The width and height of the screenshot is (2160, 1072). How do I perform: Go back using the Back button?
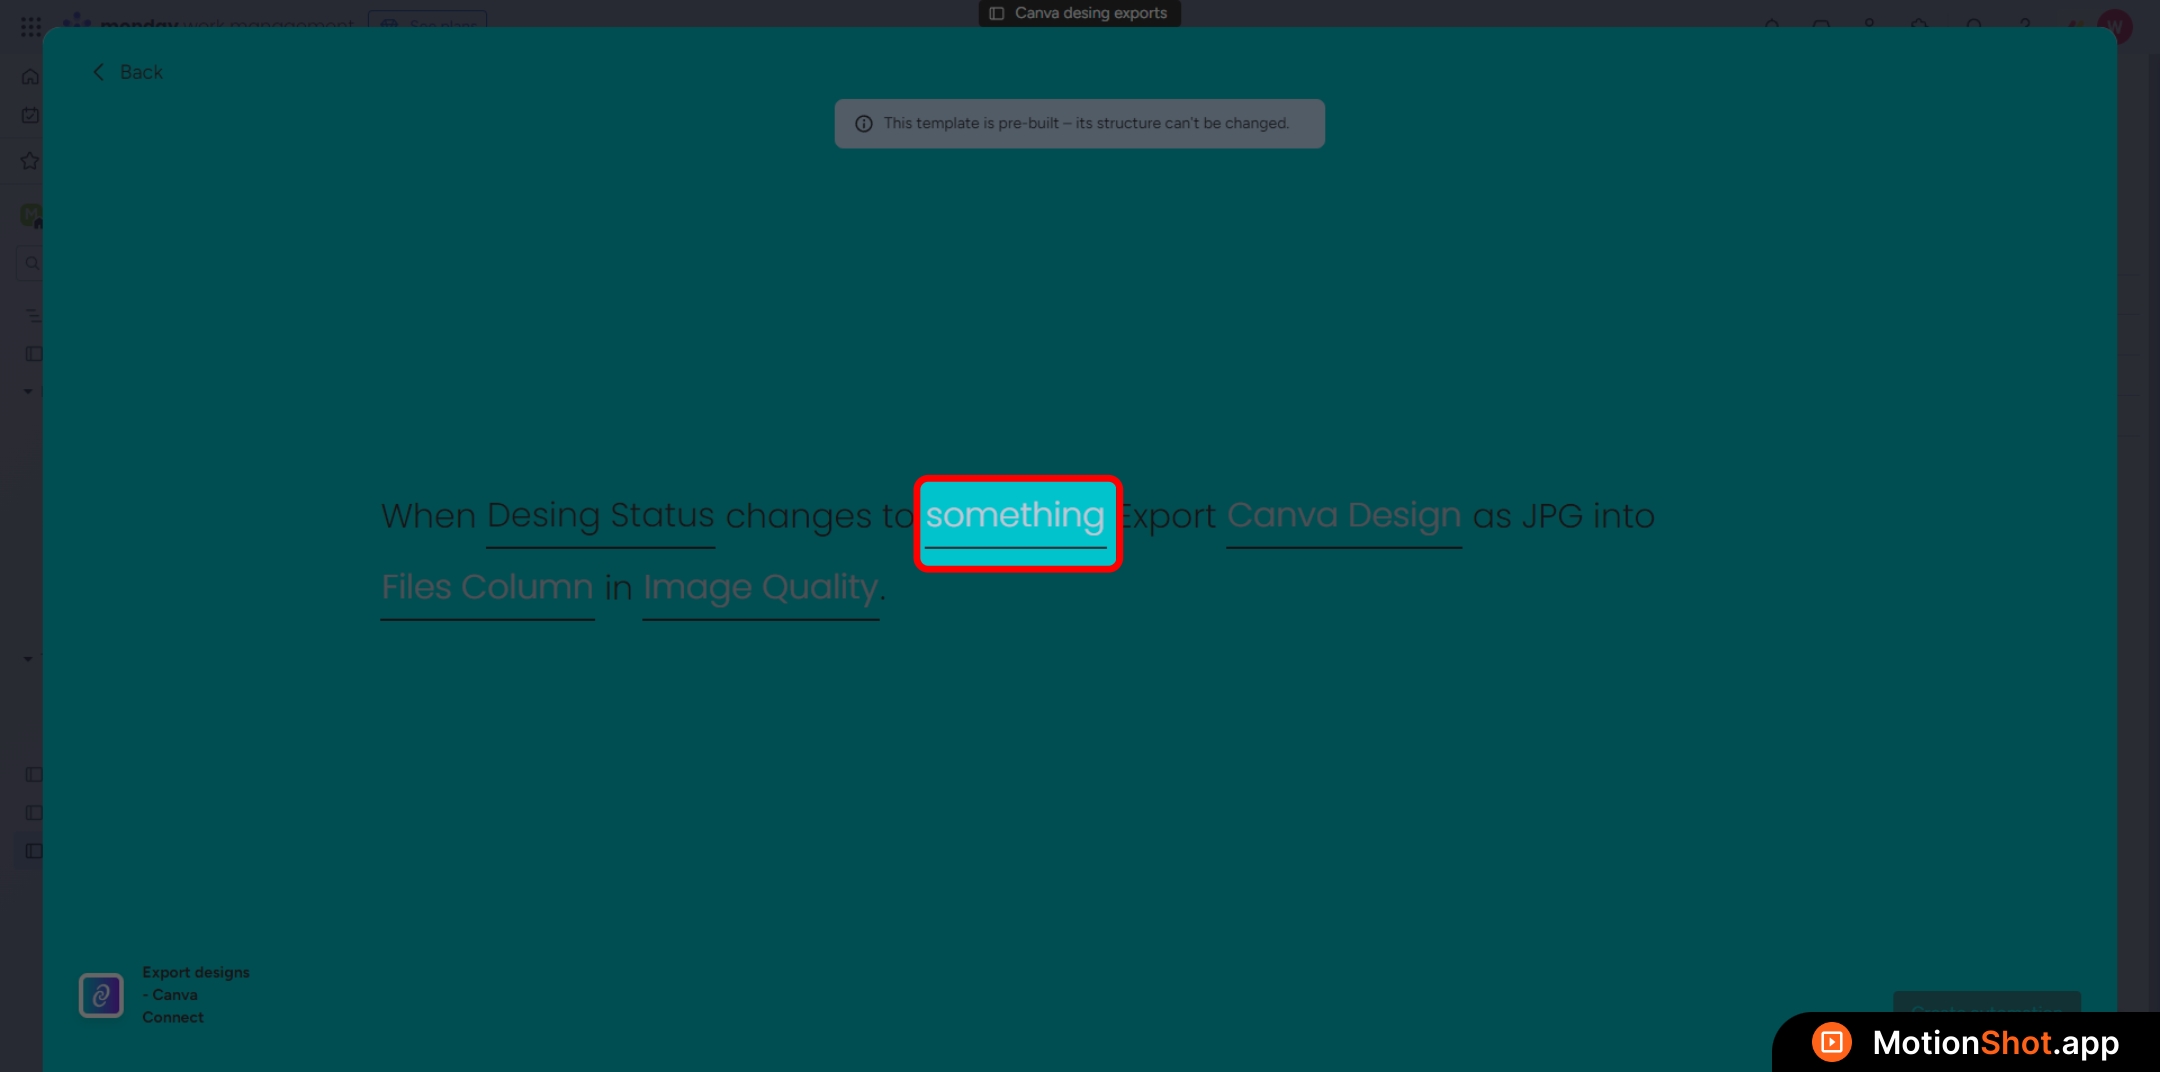point(140,72)
